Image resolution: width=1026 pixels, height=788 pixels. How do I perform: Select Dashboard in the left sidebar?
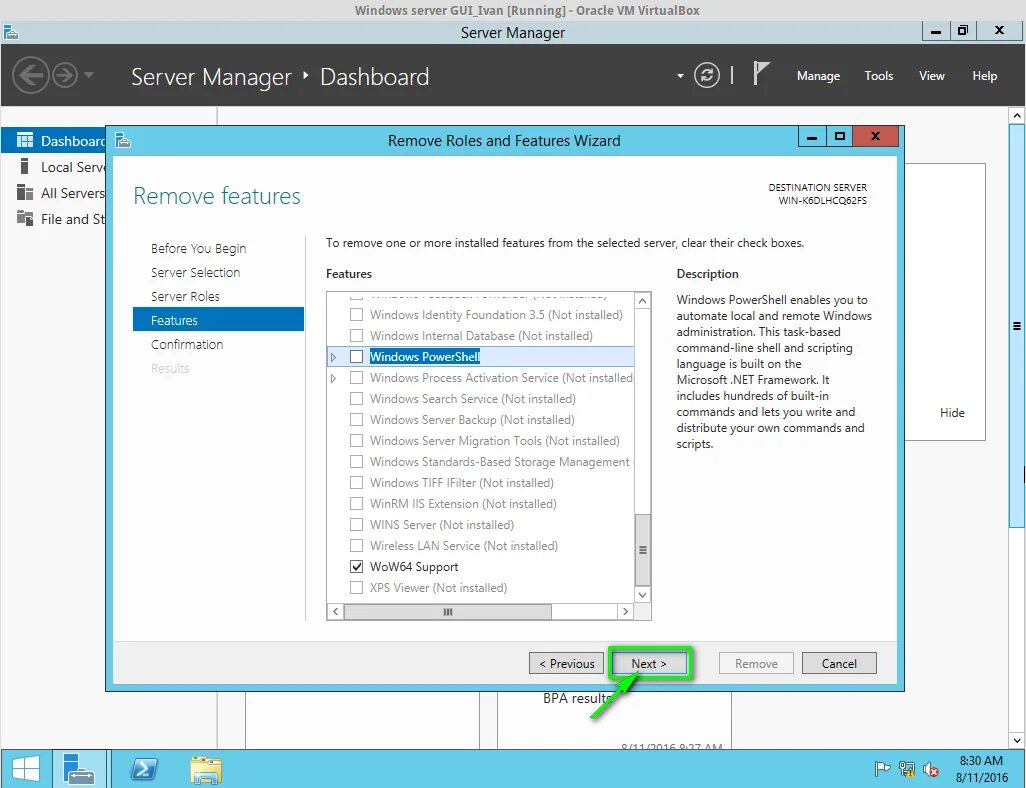[54, 141]
